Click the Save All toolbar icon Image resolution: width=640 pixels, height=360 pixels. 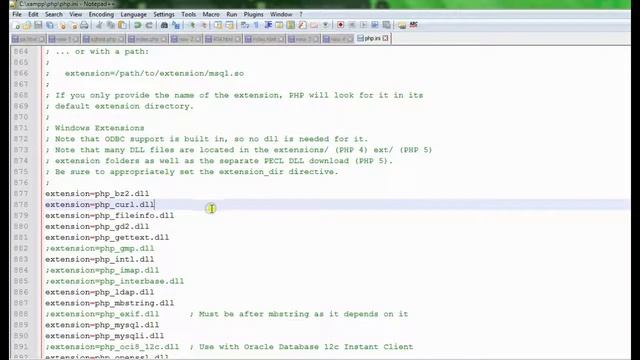point(50,25)
